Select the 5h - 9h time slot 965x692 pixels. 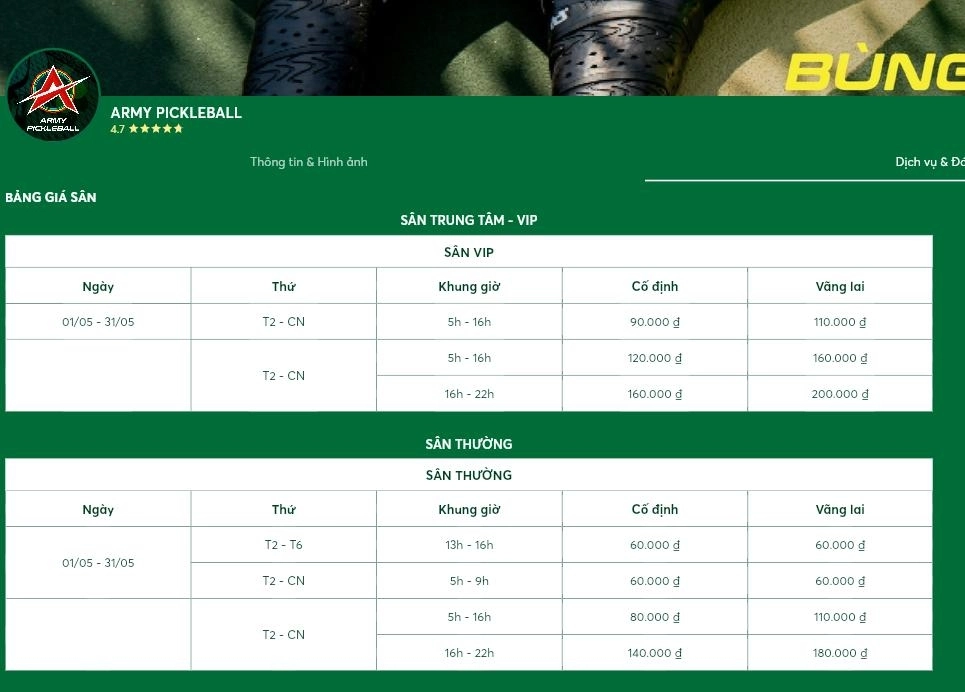[x=469, y=581]
